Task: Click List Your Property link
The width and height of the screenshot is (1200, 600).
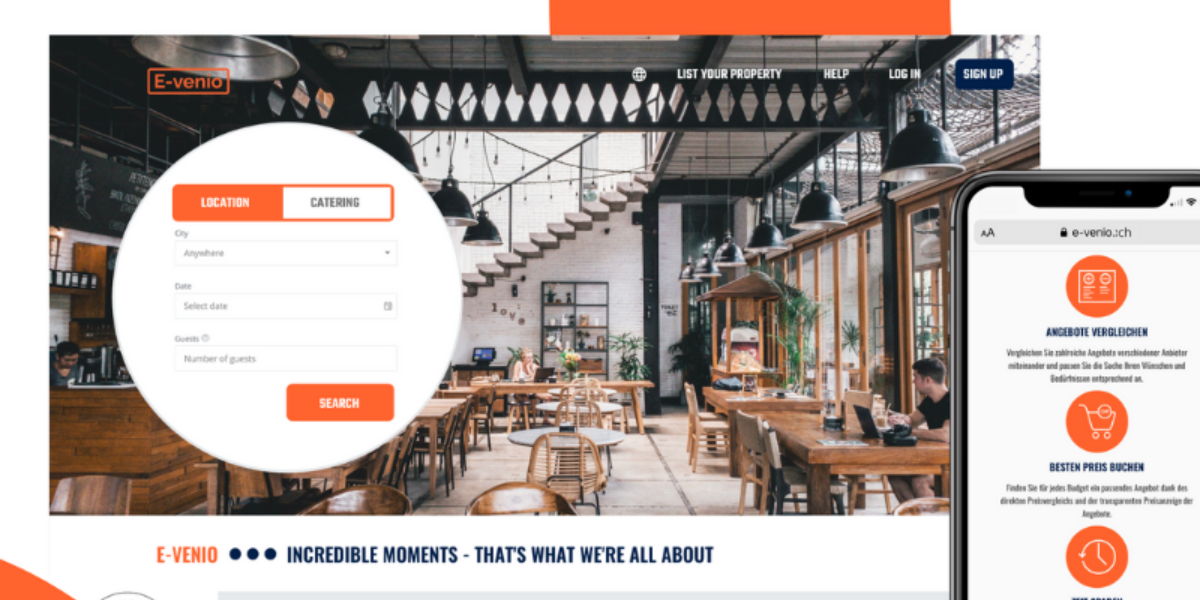Action: 729,74
